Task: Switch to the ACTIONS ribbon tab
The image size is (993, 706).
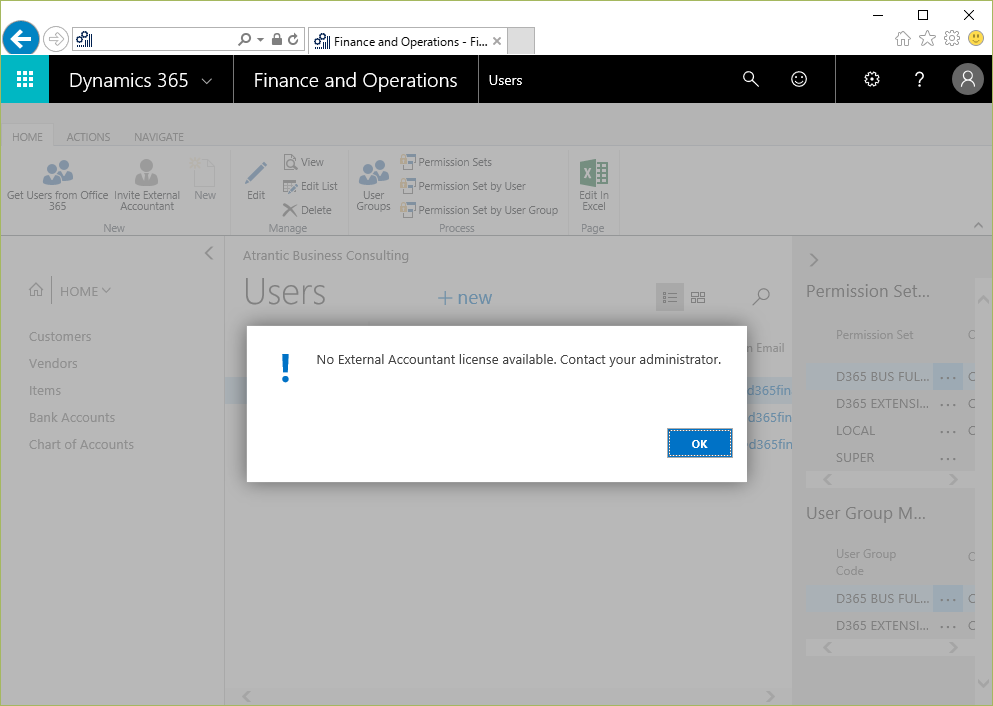Action: click(x=88, y=137)
